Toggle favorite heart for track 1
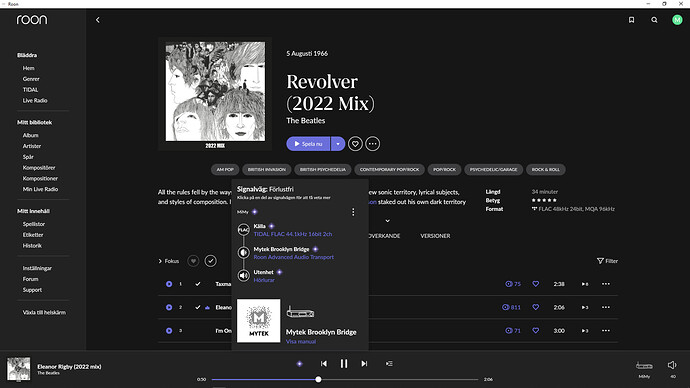The width and height of the screenshot is (690, 388). (536, 284)
